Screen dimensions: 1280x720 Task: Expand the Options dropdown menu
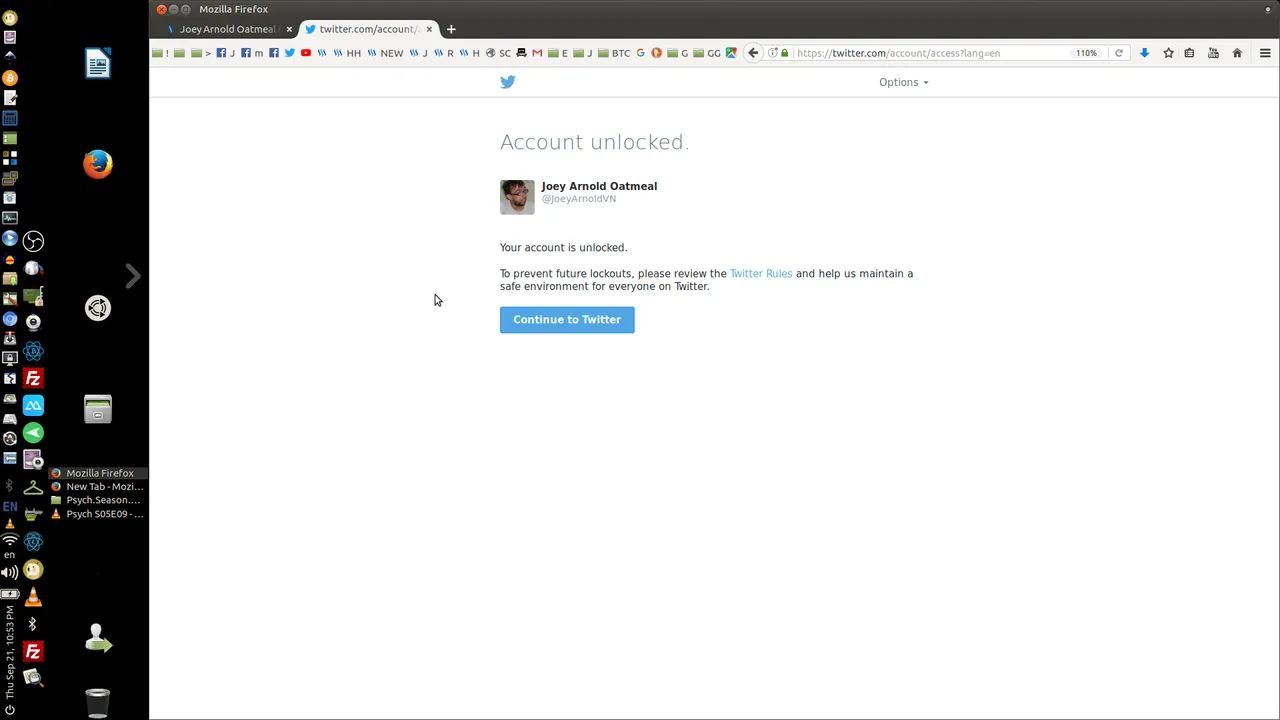coord(903,82)
